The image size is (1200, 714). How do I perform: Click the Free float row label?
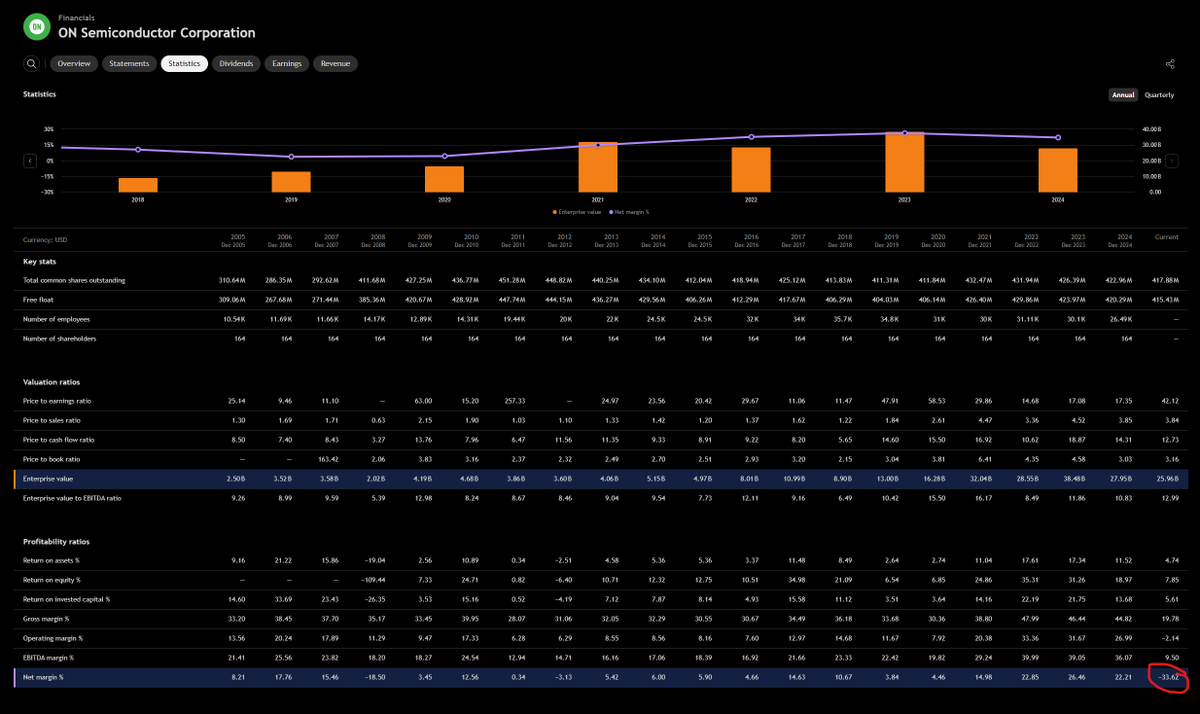click(x=38, y=299)
